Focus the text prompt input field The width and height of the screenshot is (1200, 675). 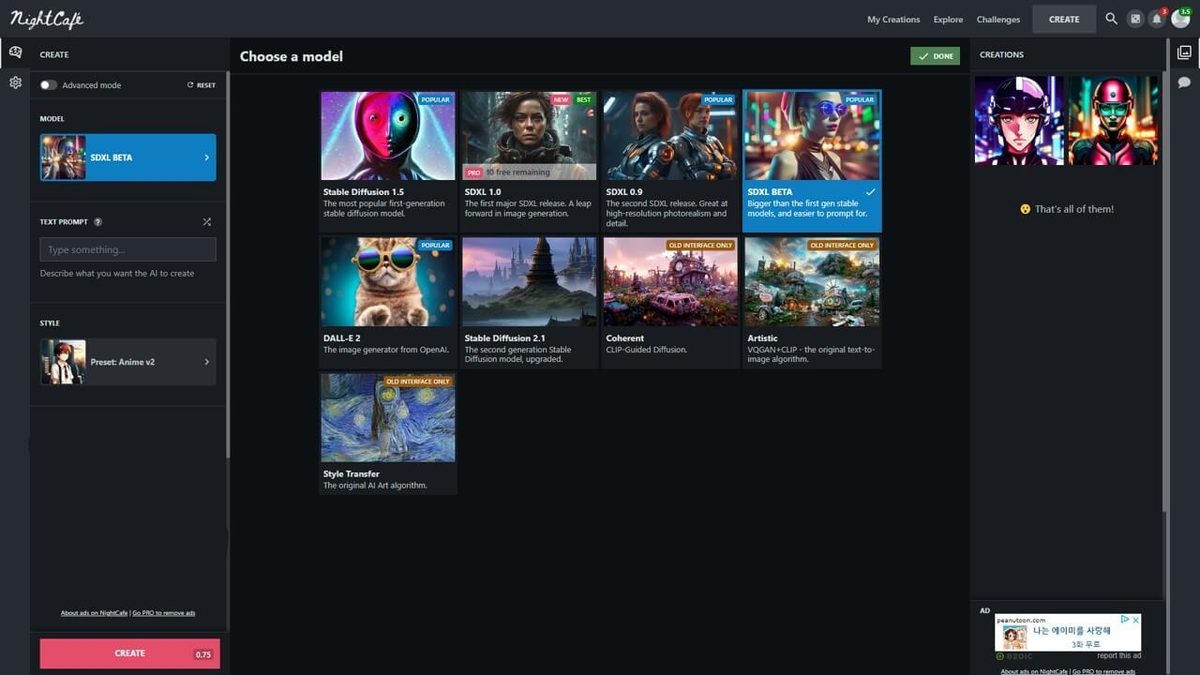point(128,249)
